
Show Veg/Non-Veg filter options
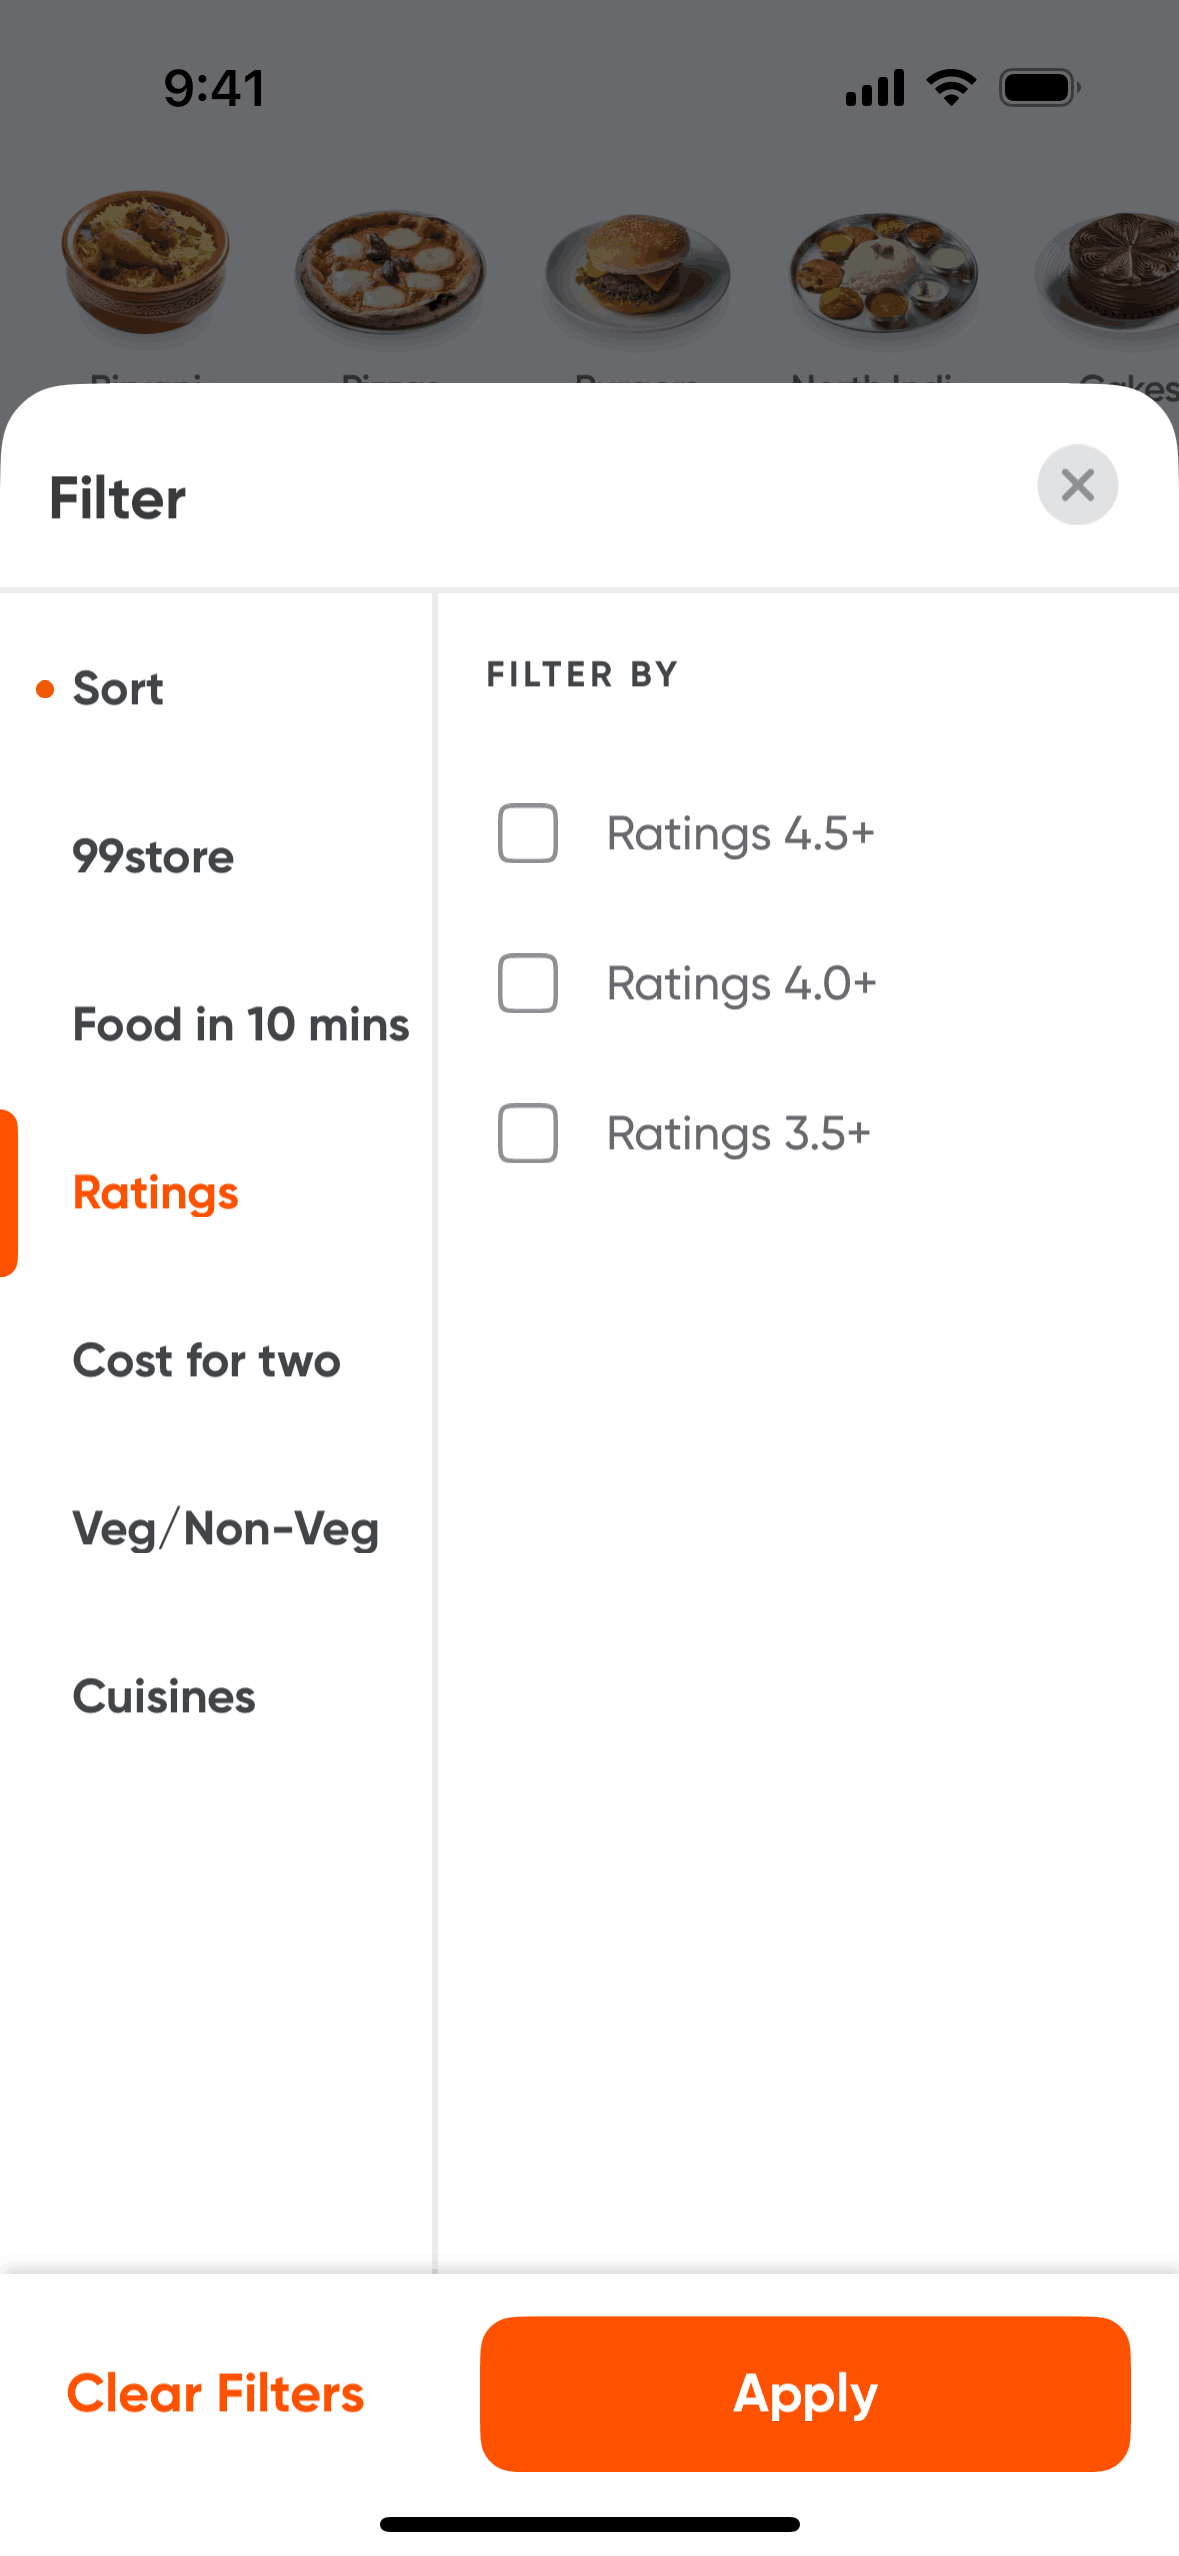click(225, 1529)
